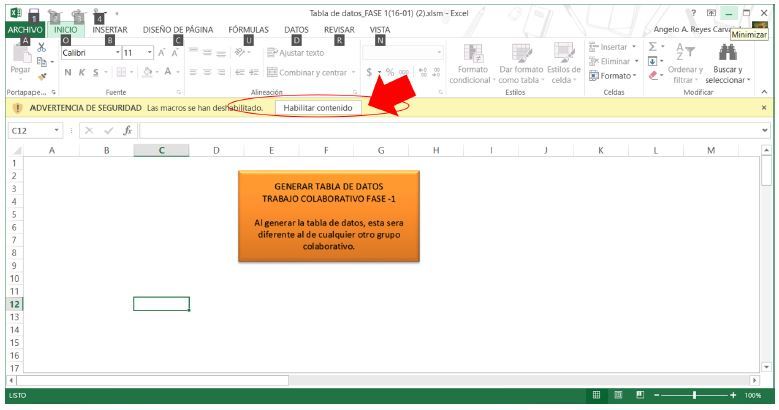Select the column G header

[x=381, y=150]
